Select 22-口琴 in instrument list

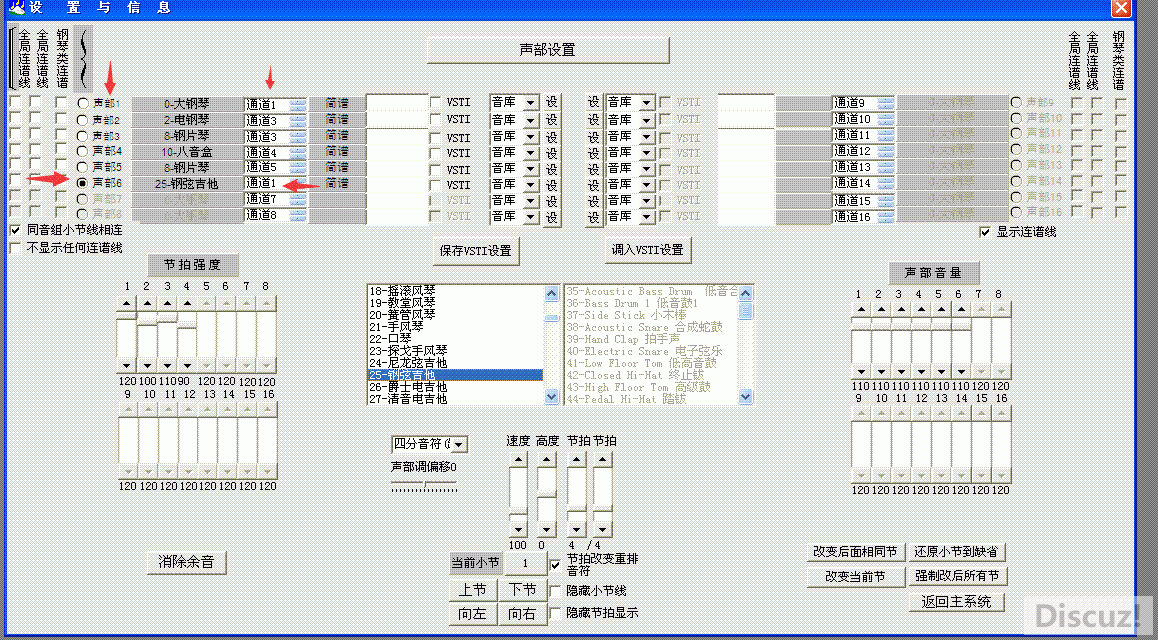(x=455, y=339)
